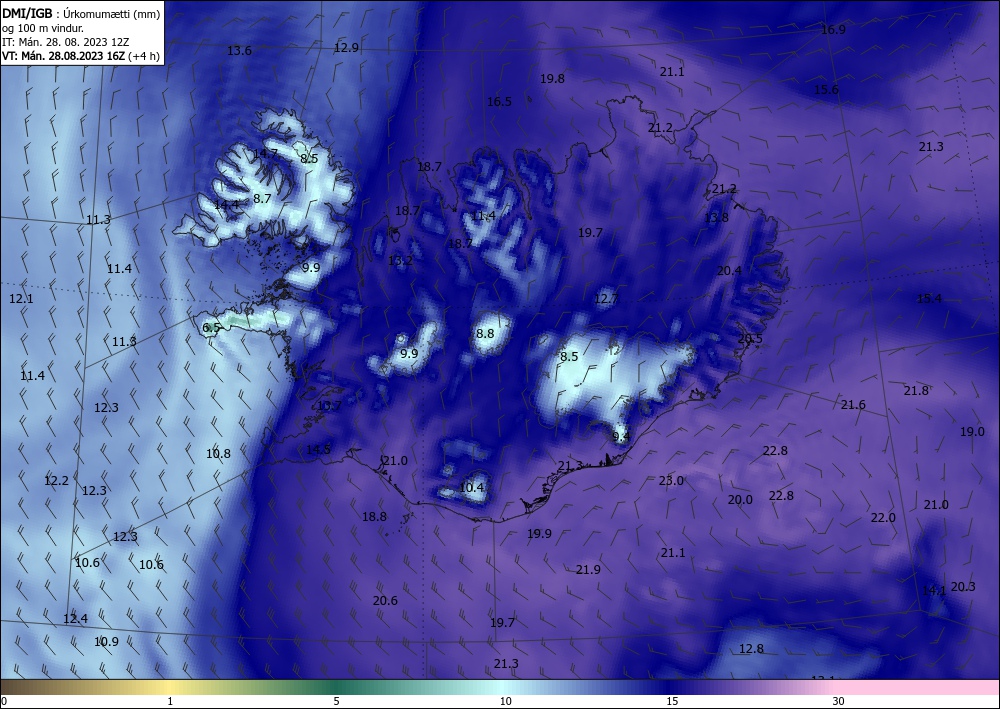Image resolution: width=1000 pixels, height=709 pixels.
Task: Click the map value 19.0
Action: click(x=973, y=432)
